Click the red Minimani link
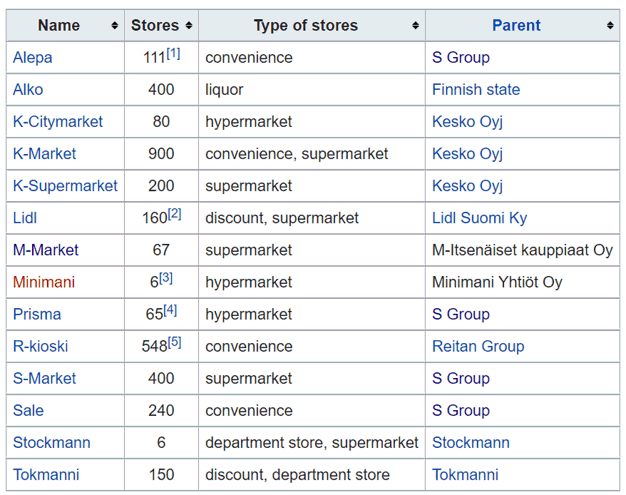This screenshot has width=626, height=495. pyautogui.click(x=43, y=282)
